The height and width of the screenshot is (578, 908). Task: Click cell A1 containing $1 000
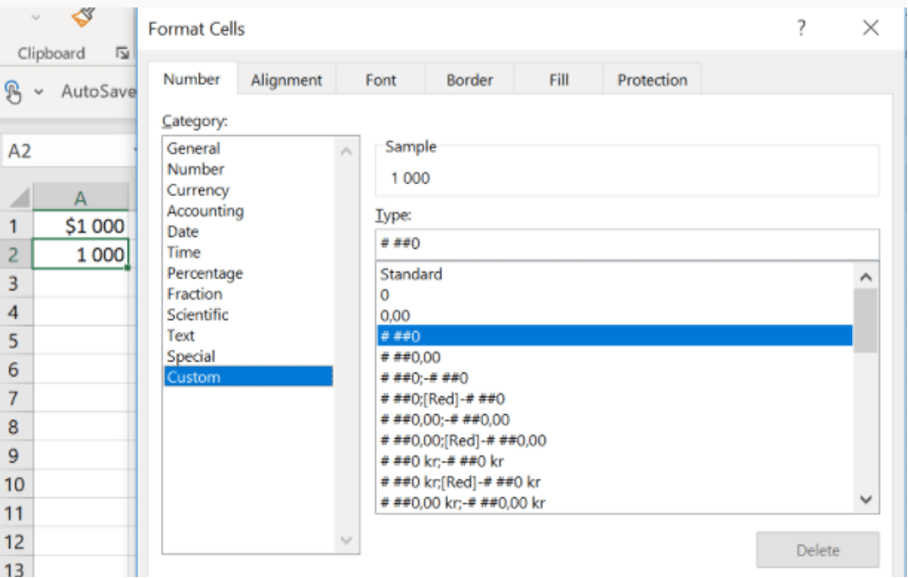click(x=81, y=226)
